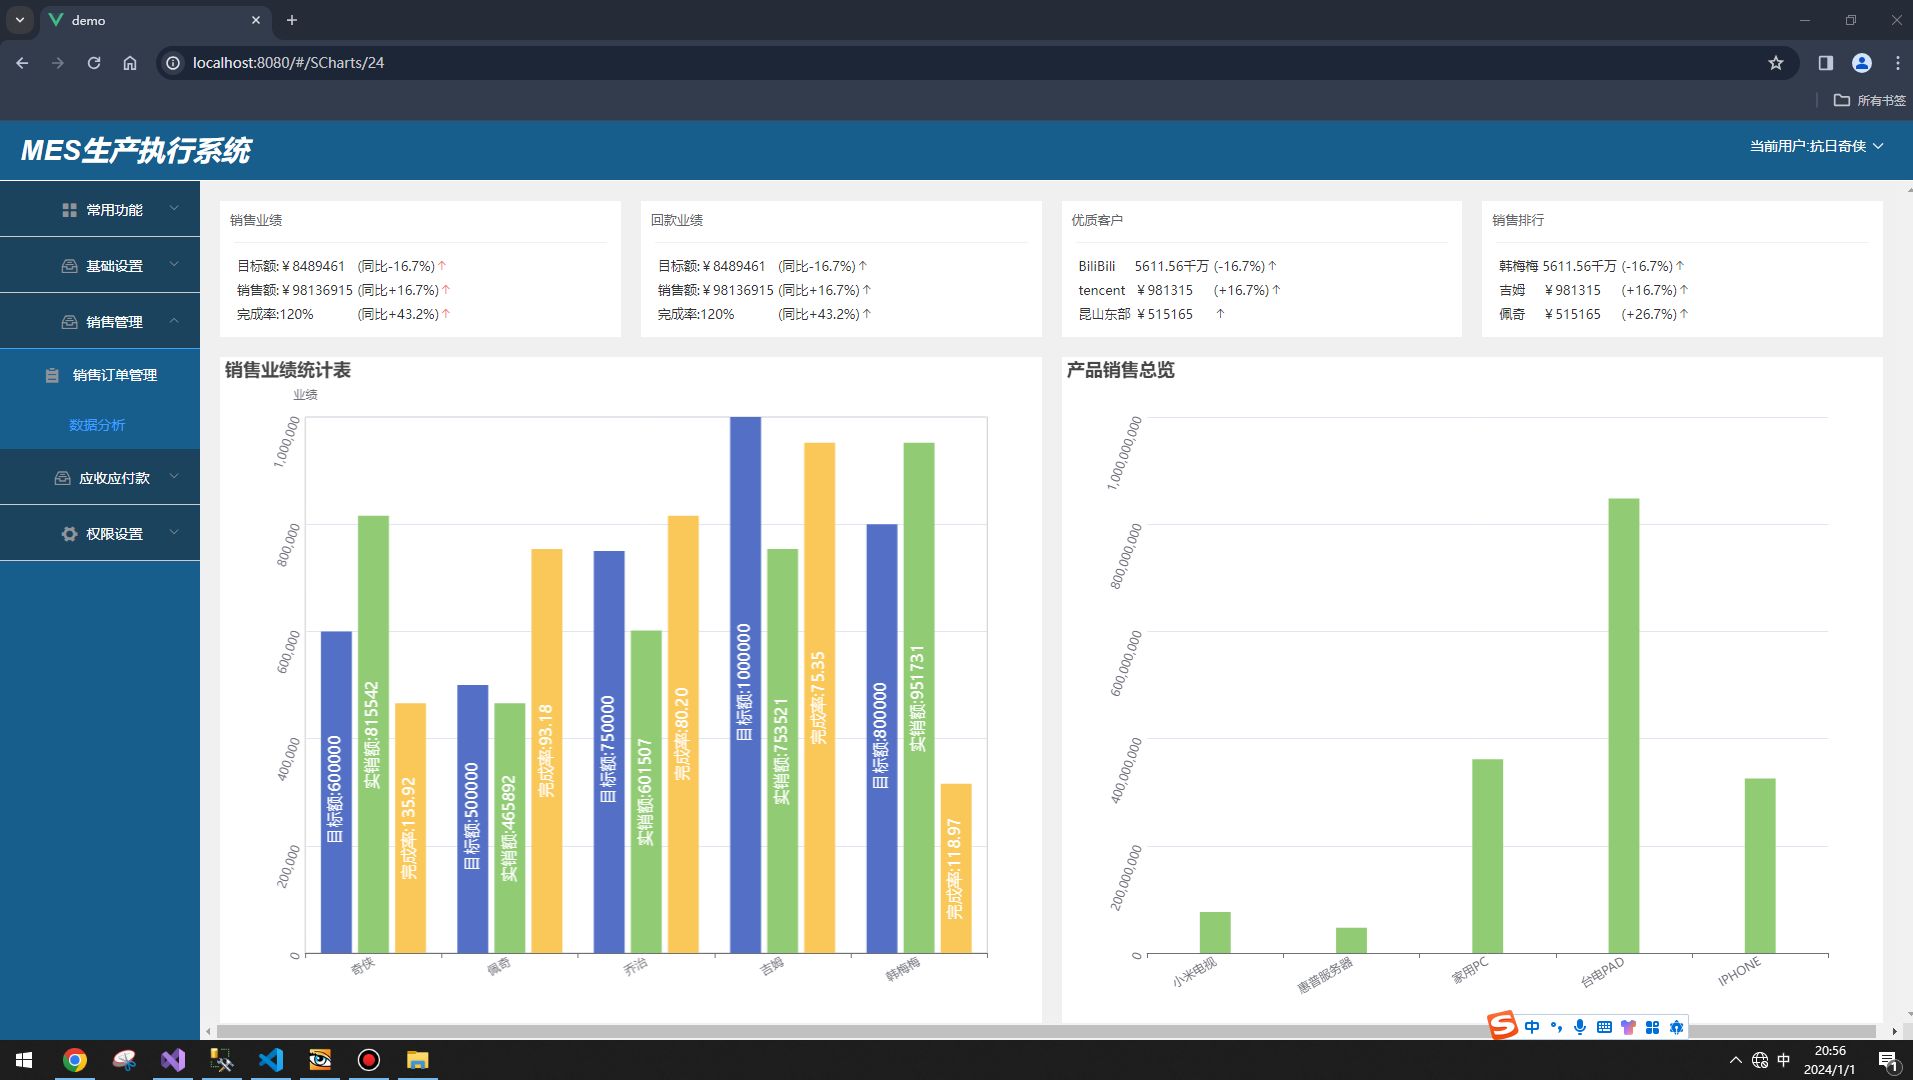This screenshot has height=1080, width=1913.
Task: Open the Chrome profile avatar icon
Action: point(1862,63)
